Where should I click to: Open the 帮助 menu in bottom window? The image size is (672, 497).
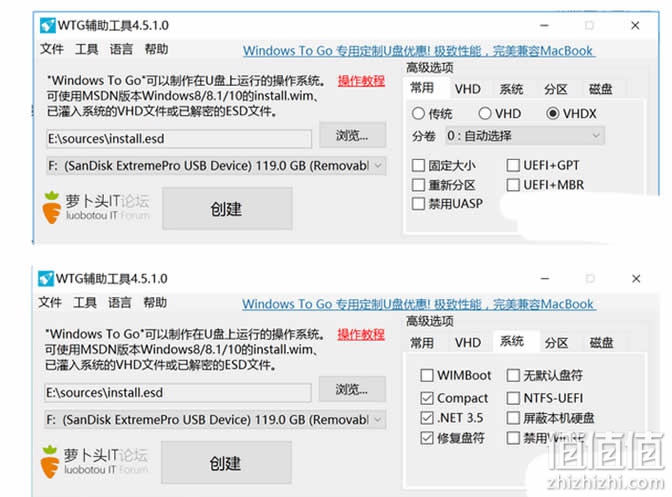pyautogui.click(x=155, y=302)
